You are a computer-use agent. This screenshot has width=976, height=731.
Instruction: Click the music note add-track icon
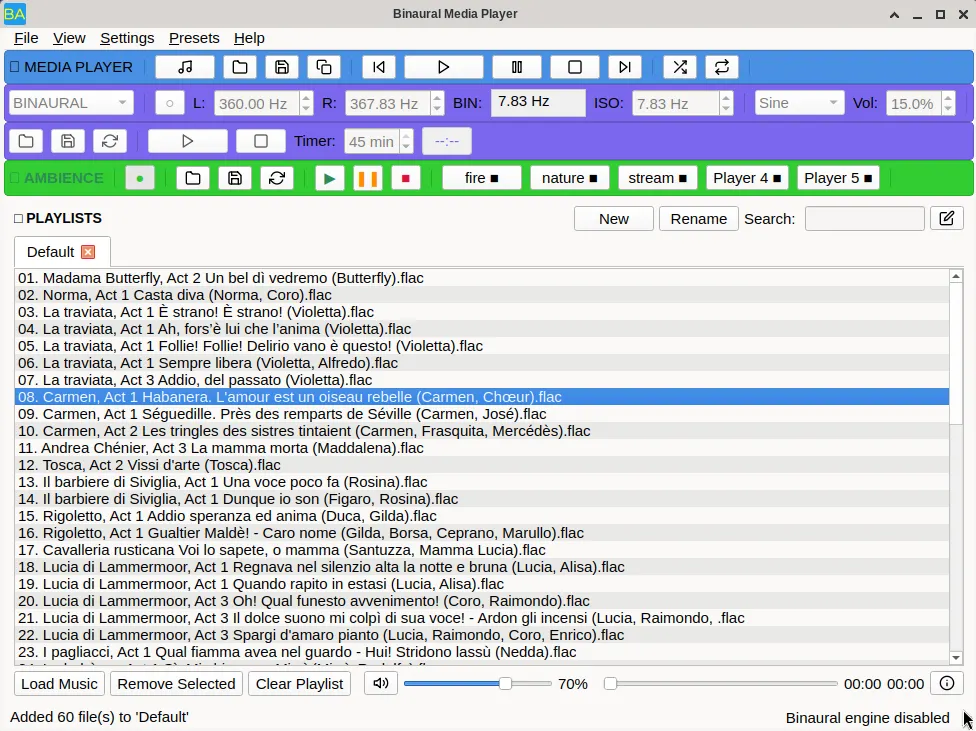(185, 67)
